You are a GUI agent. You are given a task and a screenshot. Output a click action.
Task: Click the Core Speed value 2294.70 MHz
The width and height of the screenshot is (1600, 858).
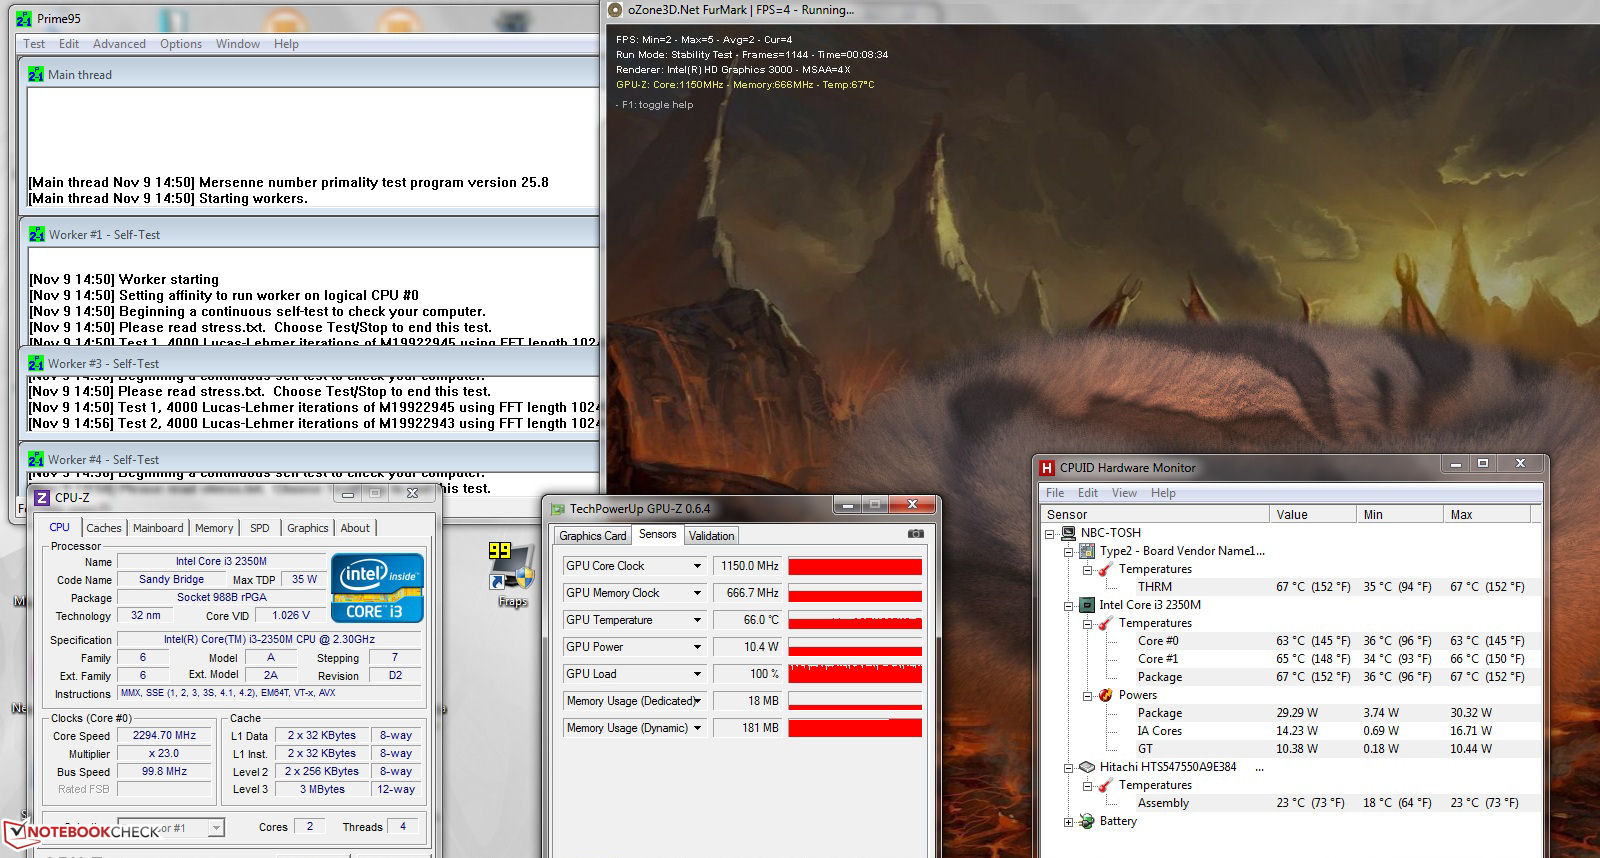(x=164, y=735)
